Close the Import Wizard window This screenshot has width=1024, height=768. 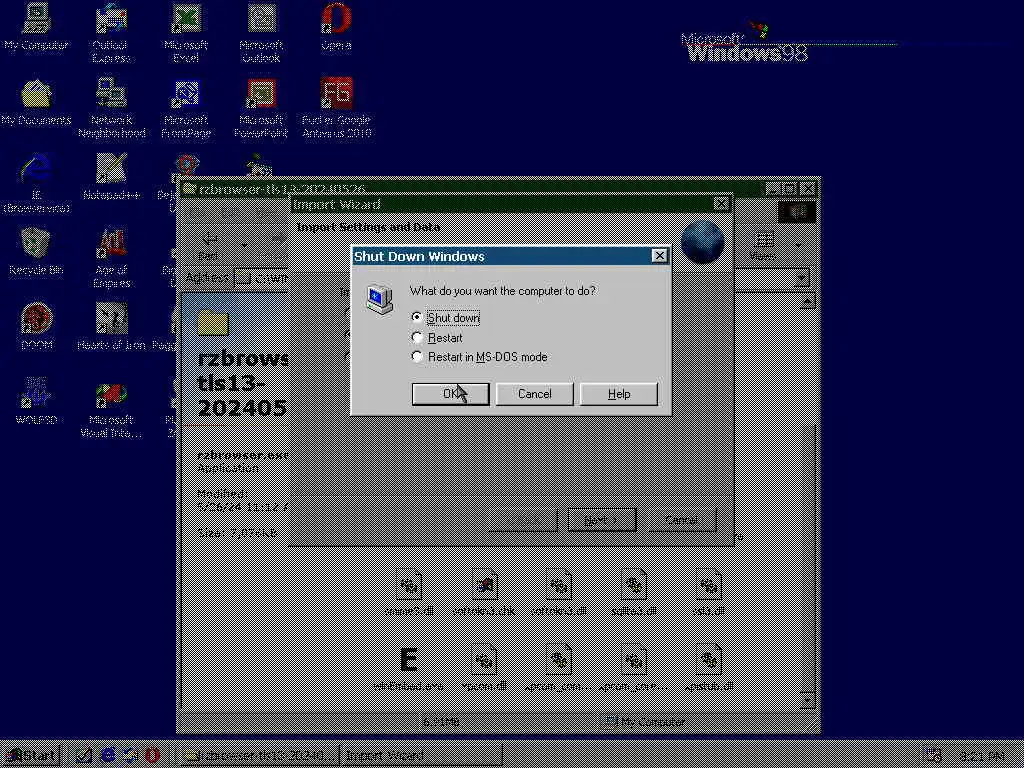721,204
